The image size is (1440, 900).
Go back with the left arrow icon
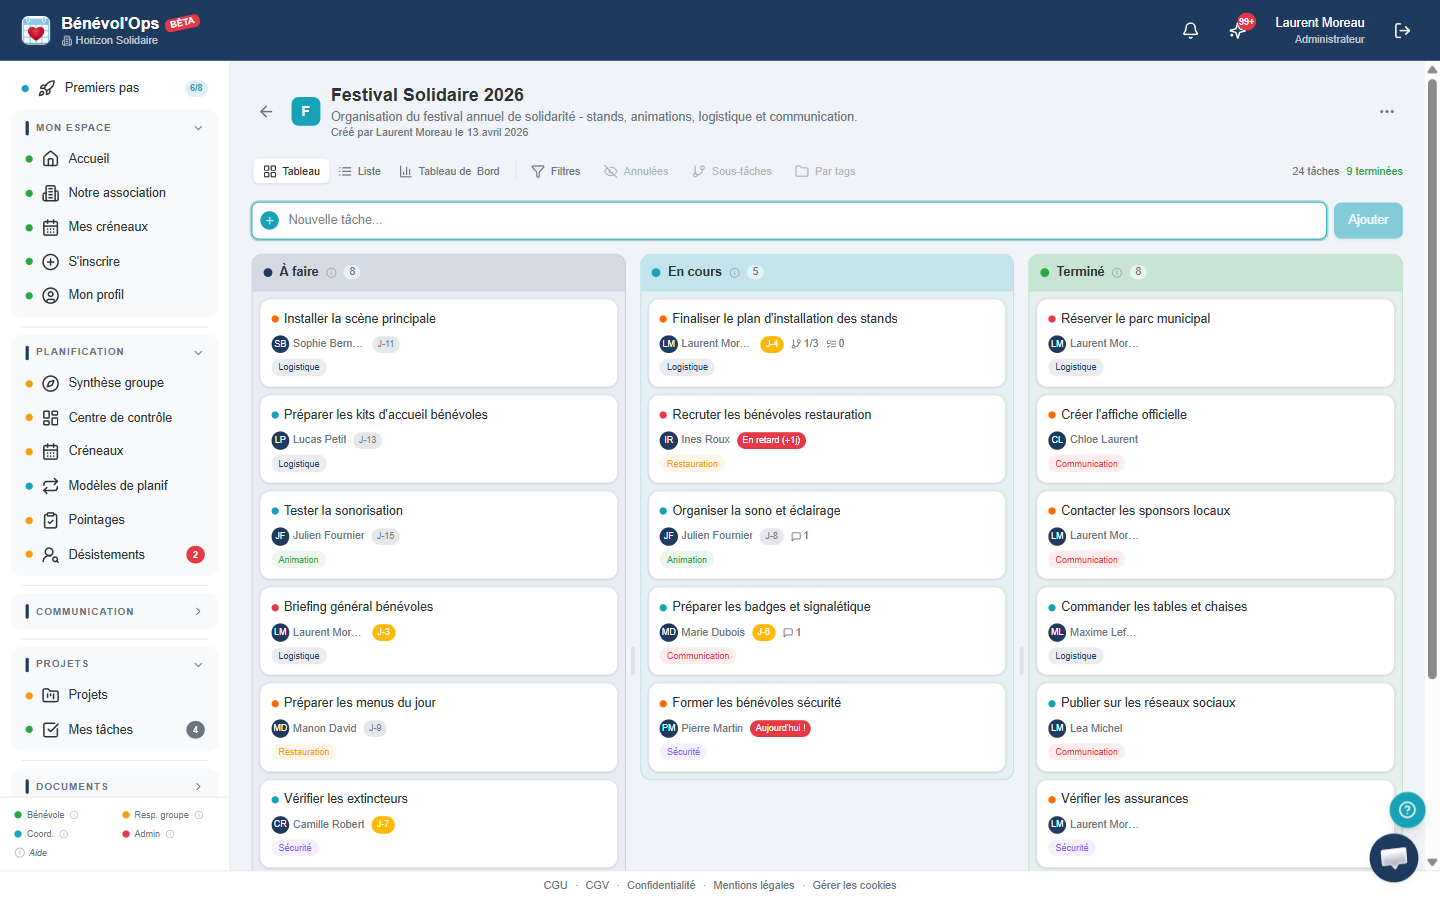point(266,112)
